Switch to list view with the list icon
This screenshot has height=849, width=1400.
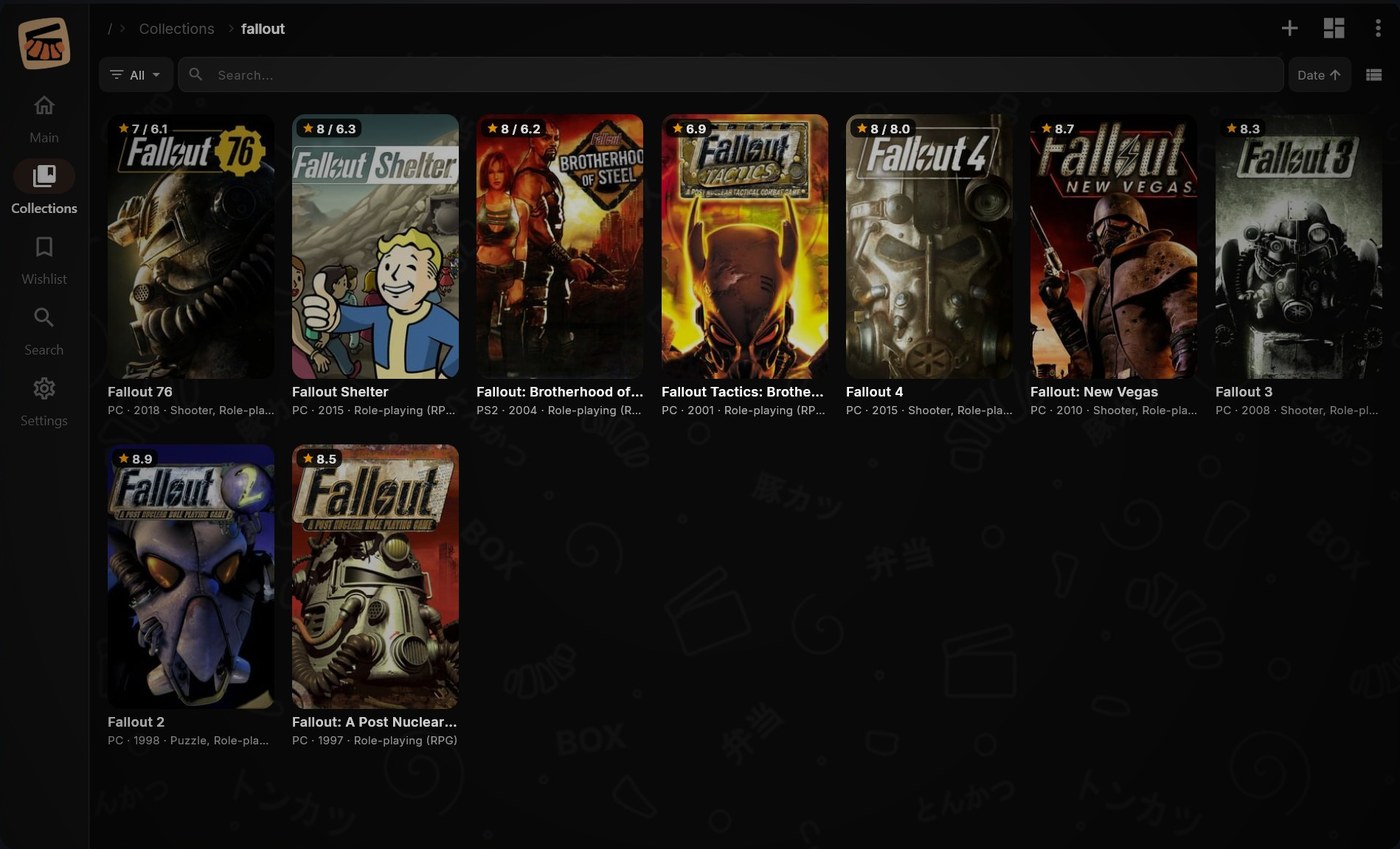(1373, 74)
